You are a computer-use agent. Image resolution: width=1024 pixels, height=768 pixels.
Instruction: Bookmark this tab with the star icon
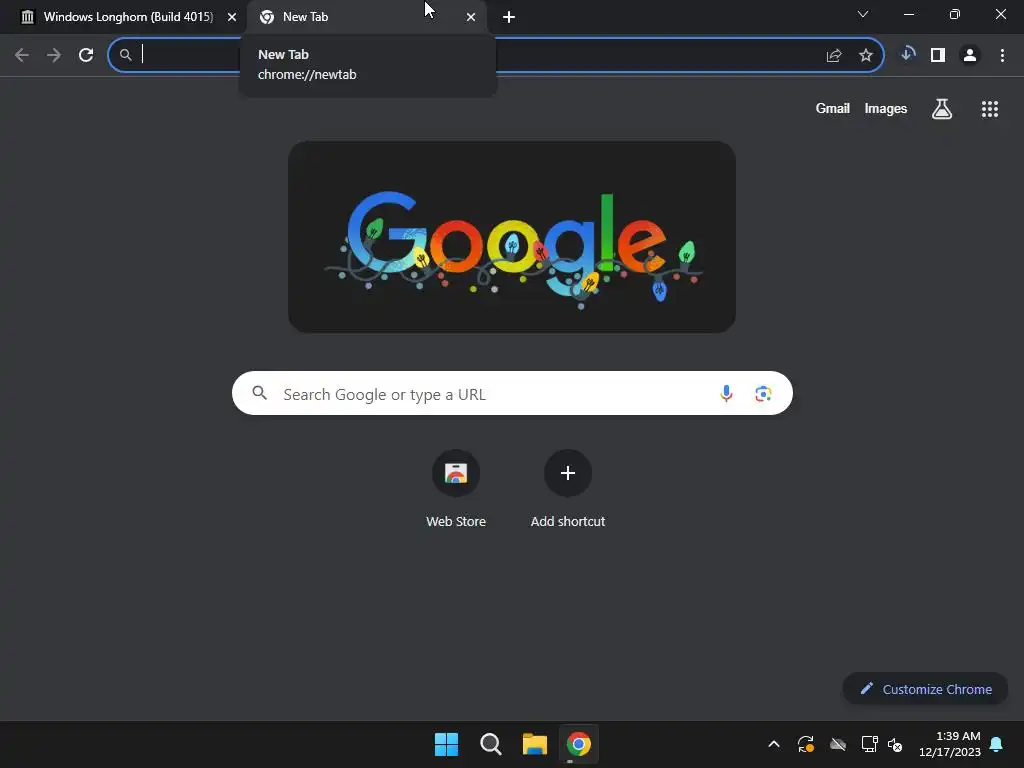[866, 56]
